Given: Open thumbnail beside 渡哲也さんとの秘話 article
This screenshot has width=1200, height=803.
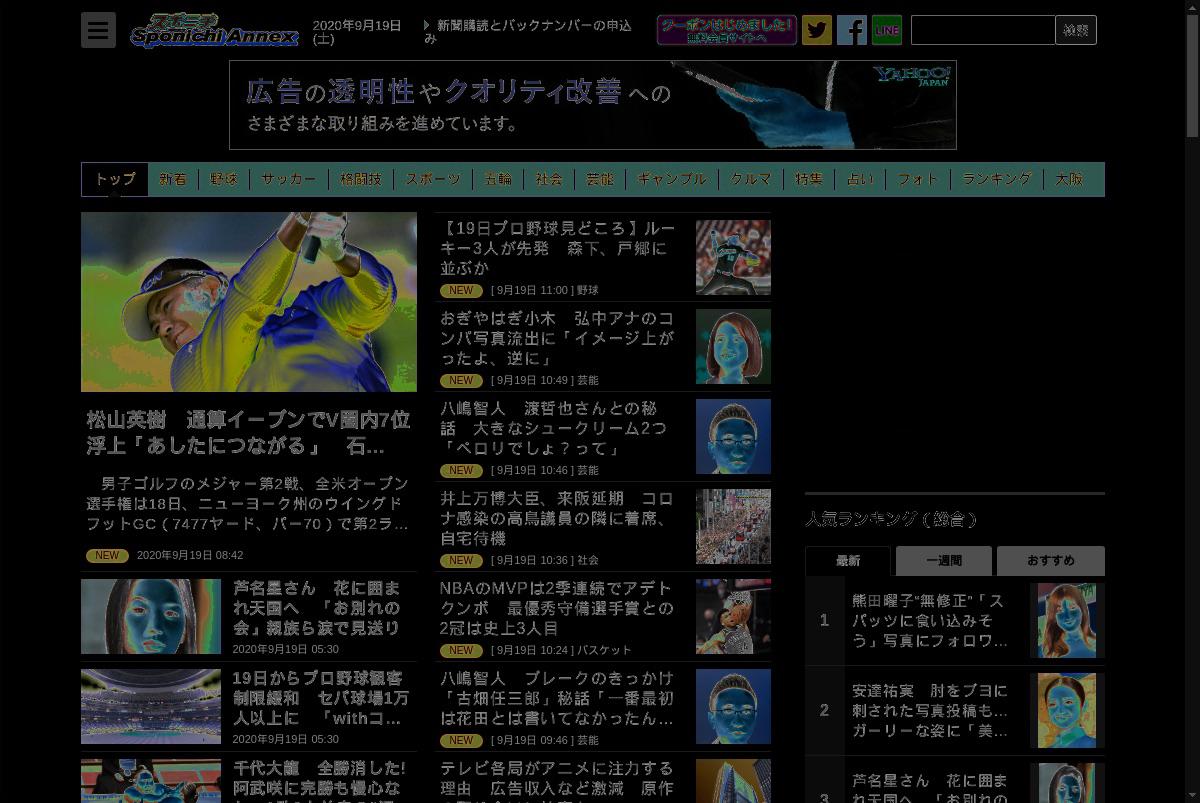Looking at the screenshot, I should tap(733, 437).
